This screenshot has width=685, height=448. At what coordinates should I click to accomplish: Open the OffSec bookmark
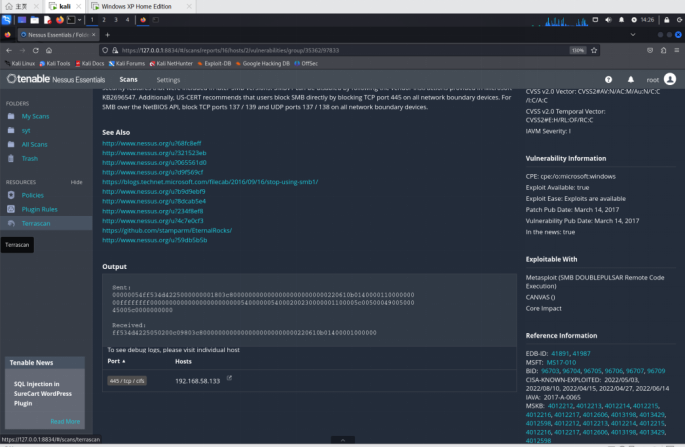tap(306, 63)
